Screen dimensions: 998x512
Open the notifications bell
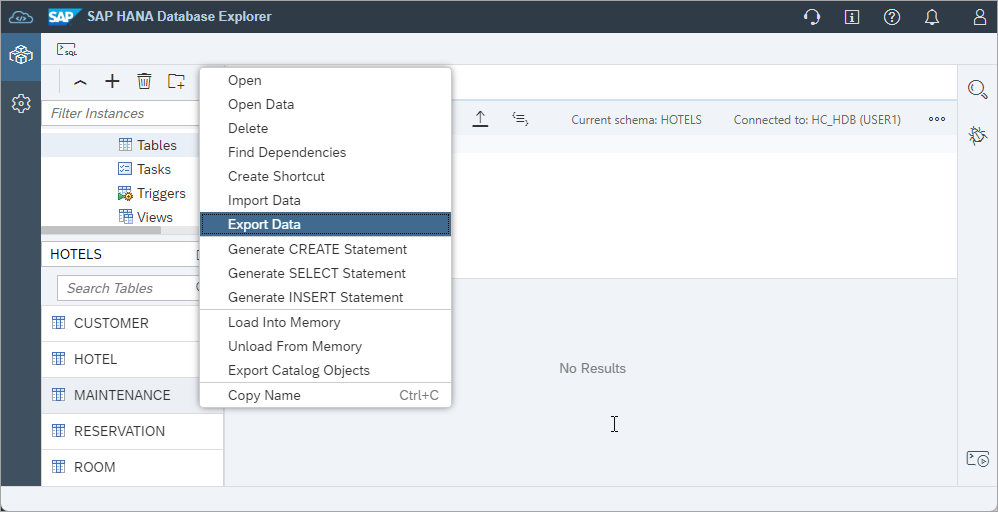click(x=932, y=17)
